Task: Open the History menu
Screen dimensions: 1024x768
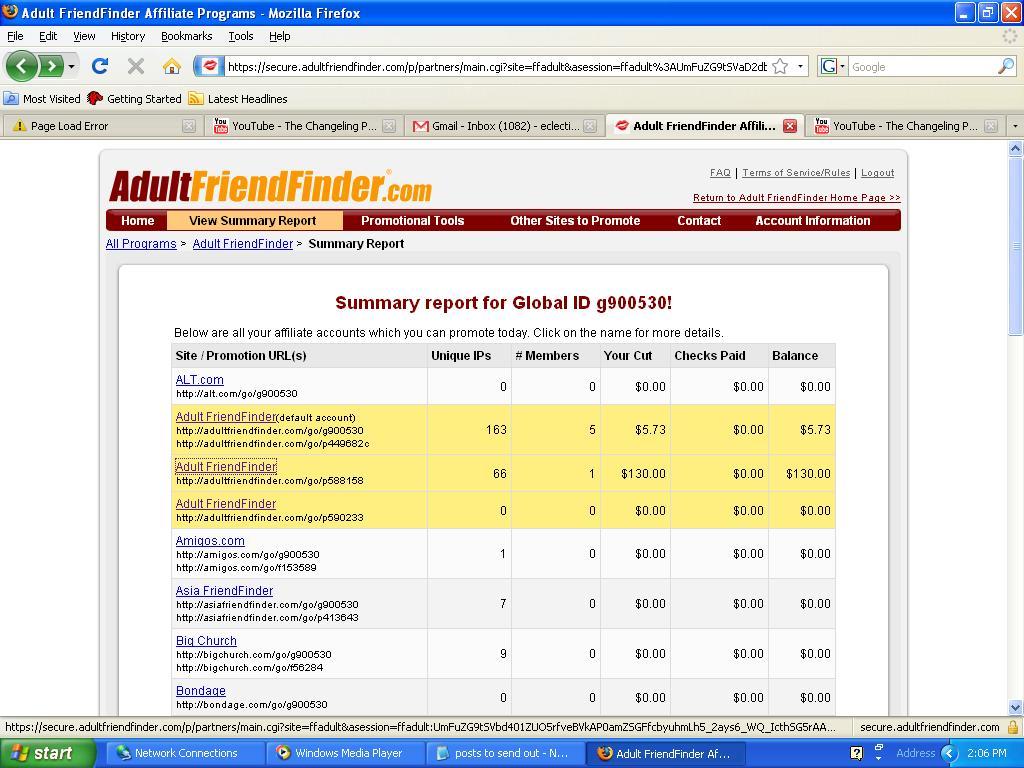Action: pyautogui.click(x=127, y=36)
